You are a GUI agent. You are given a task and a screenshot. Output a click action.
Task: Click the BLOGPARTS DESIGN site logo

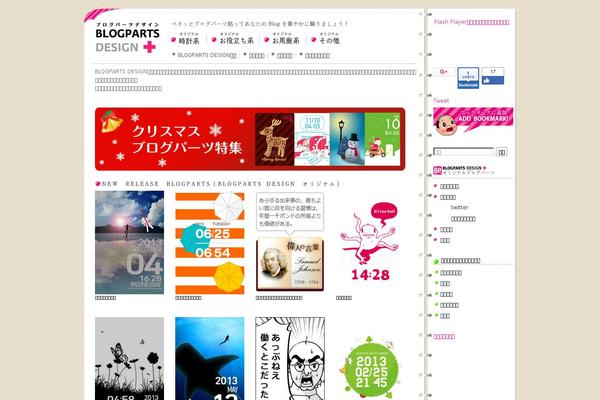click(127, 38)
